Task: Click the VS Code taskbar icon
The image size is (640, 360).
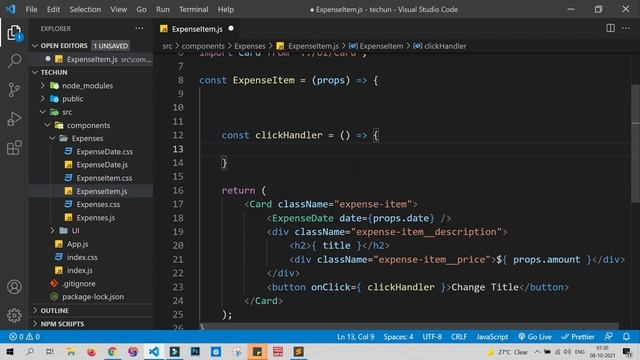Action: pyautogui.click(x=153, y=351)
